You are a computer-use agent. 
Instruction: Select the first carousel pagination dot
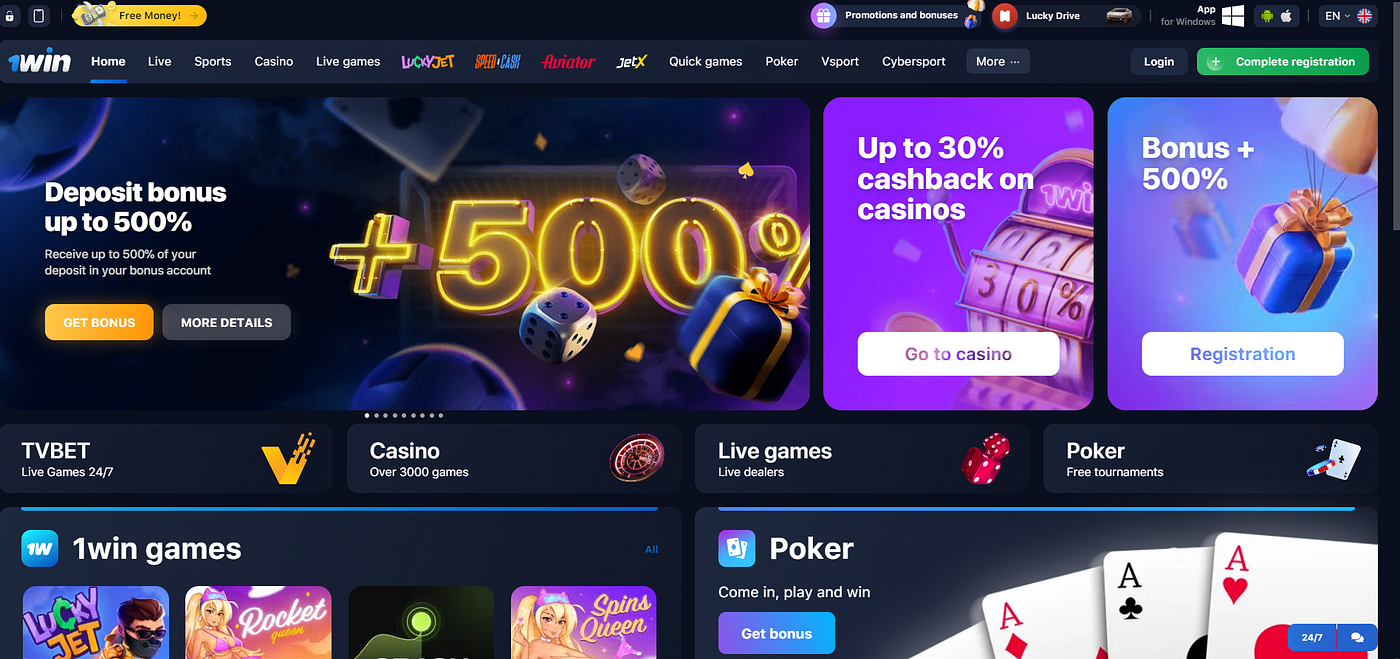point(367,415)
